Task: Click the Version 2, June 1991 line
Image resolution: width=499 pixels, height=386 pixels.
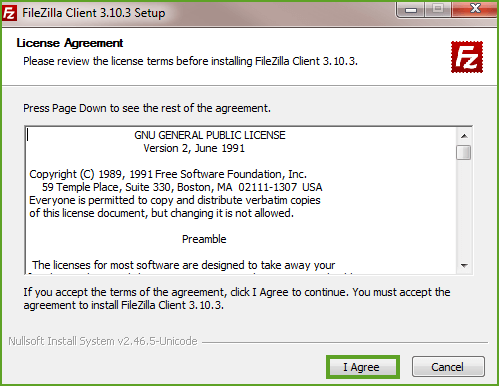Action: [194, 148]
